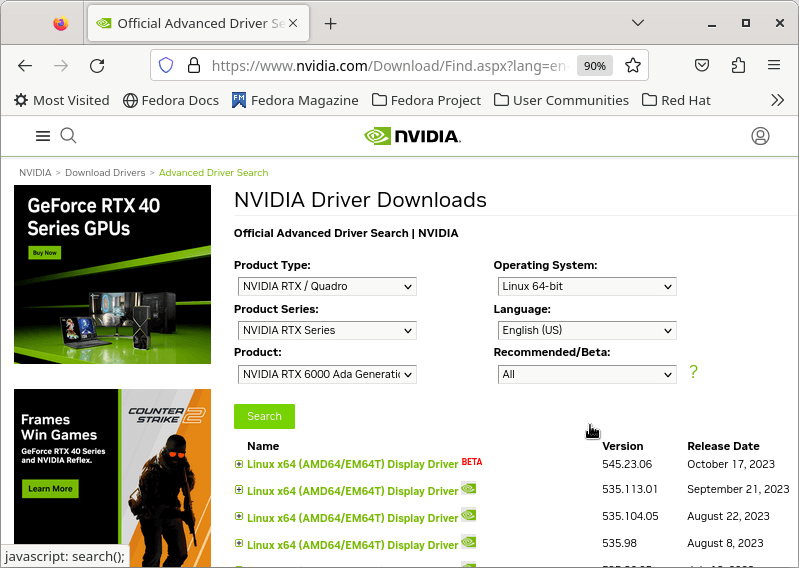Open the tracking protection shield icon

coord(166,65)
